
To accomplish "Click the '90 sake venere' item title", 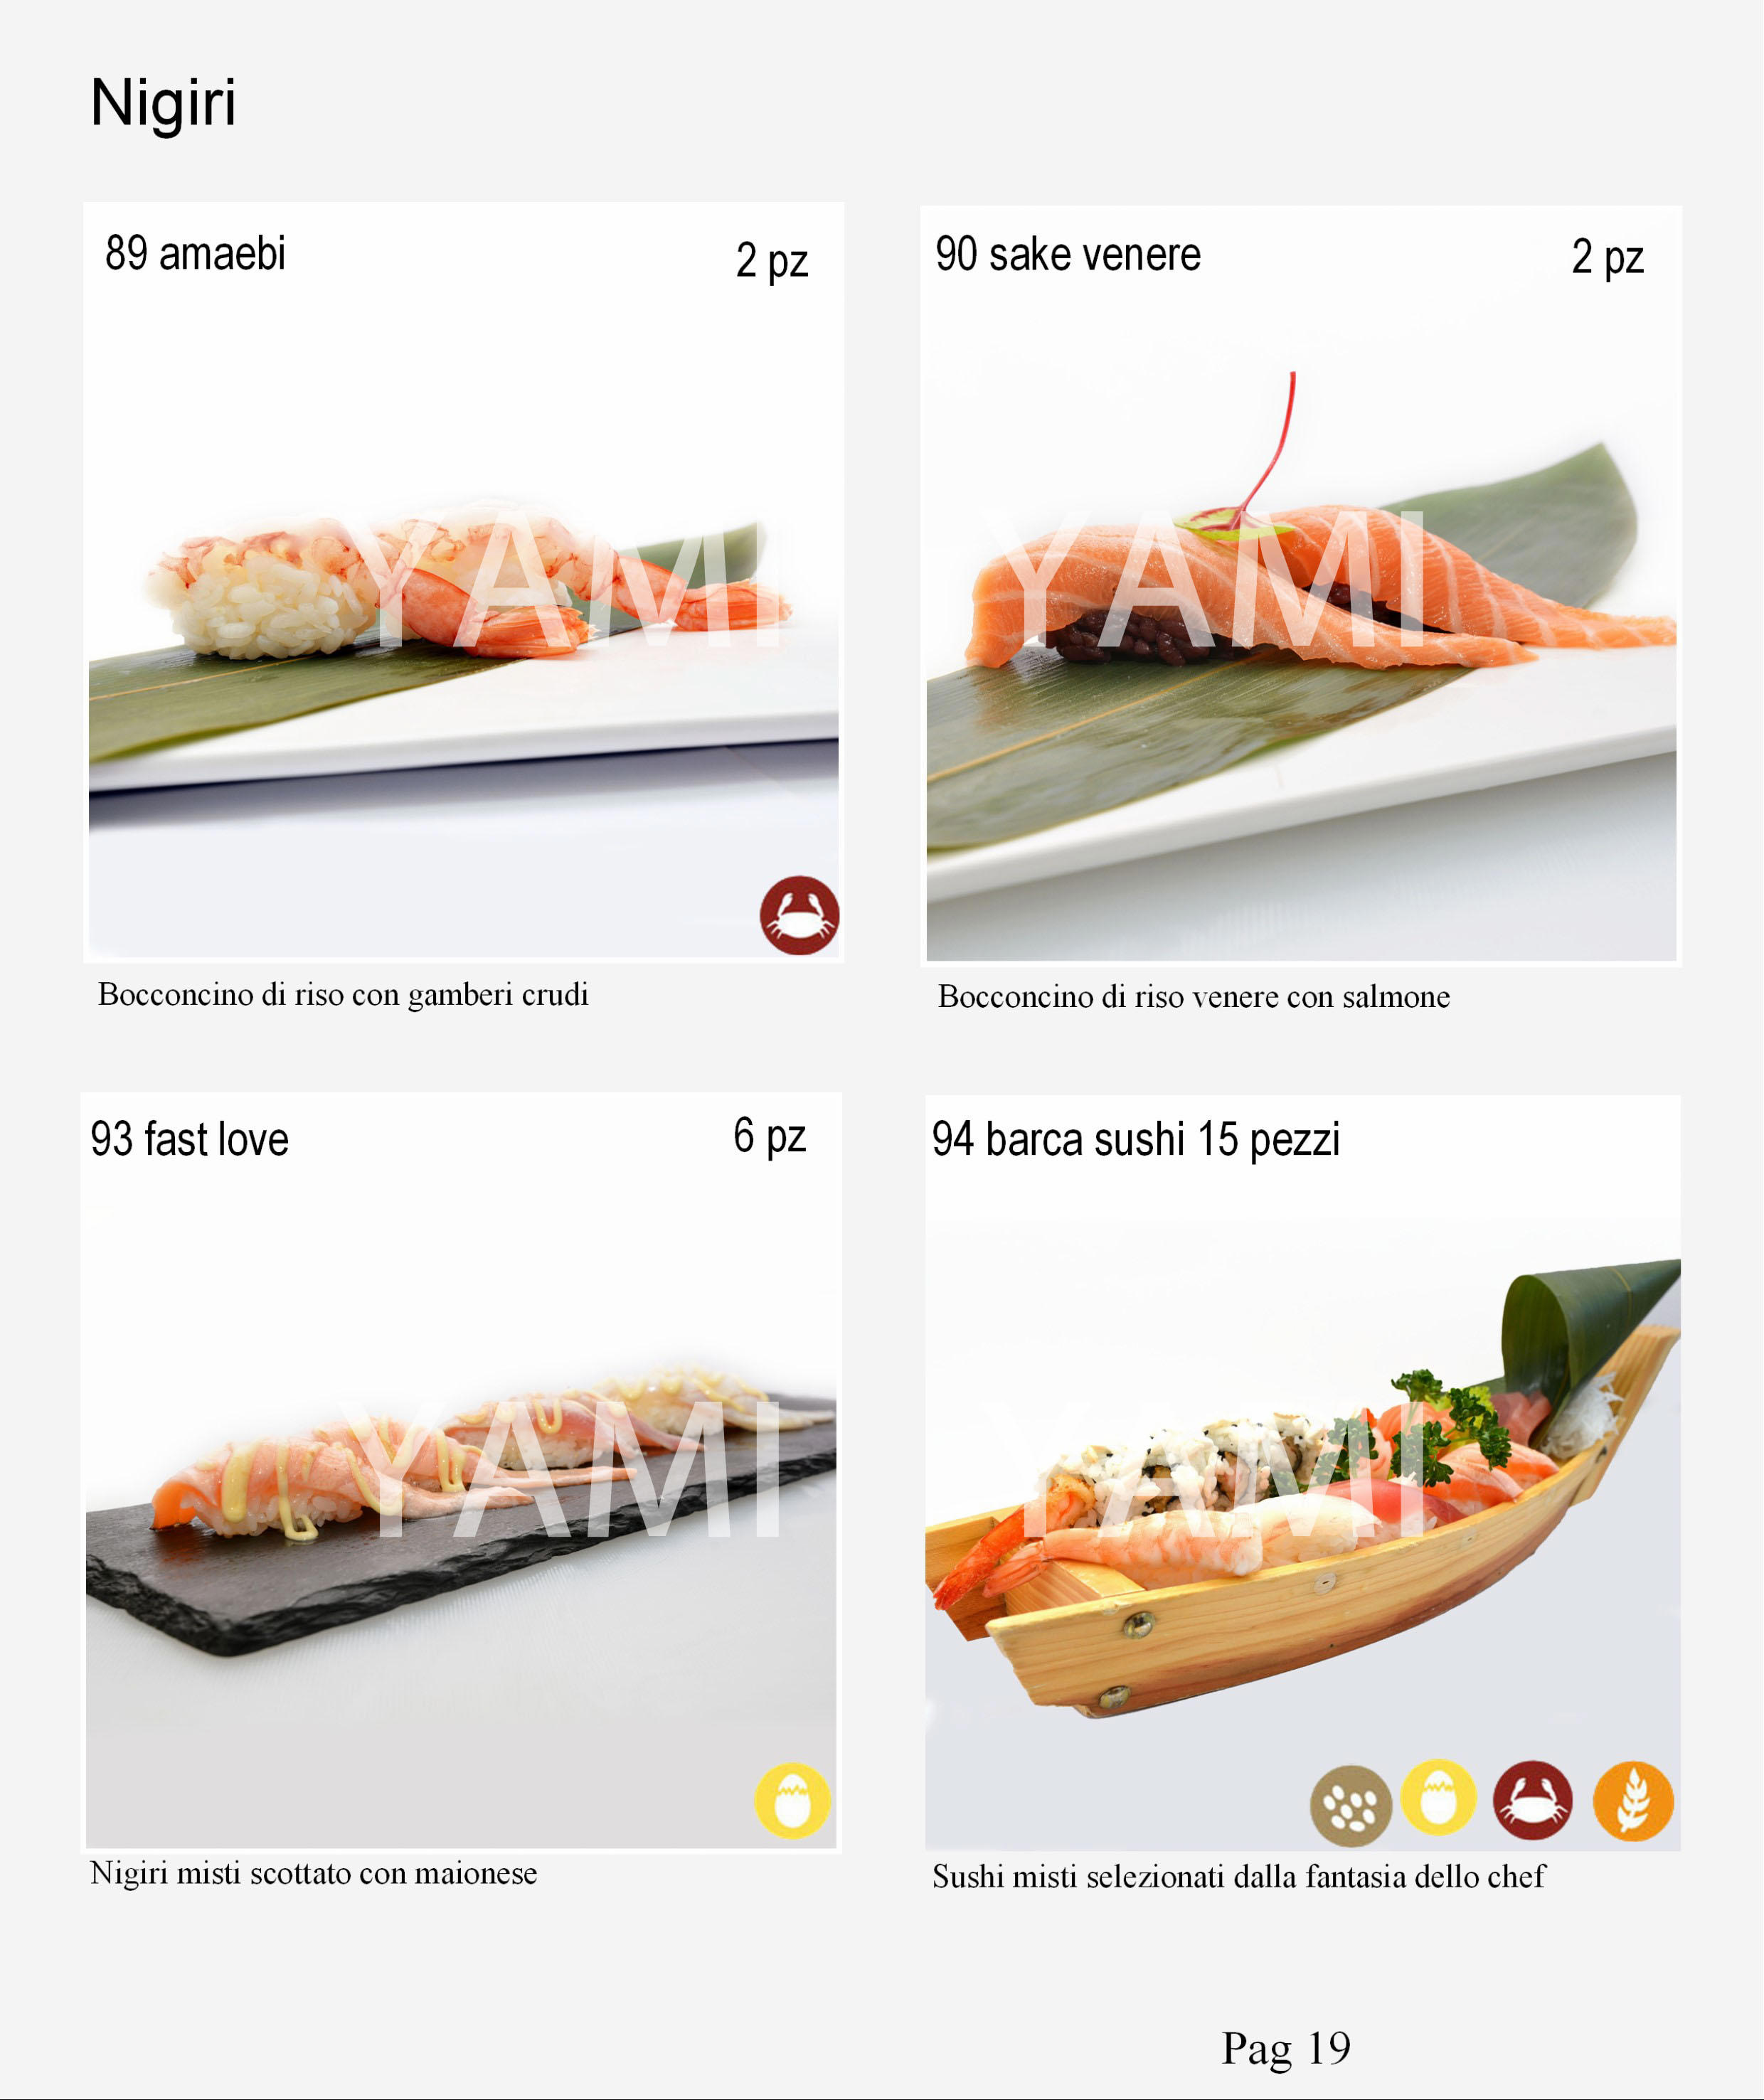I will [x=1068, y=254].
